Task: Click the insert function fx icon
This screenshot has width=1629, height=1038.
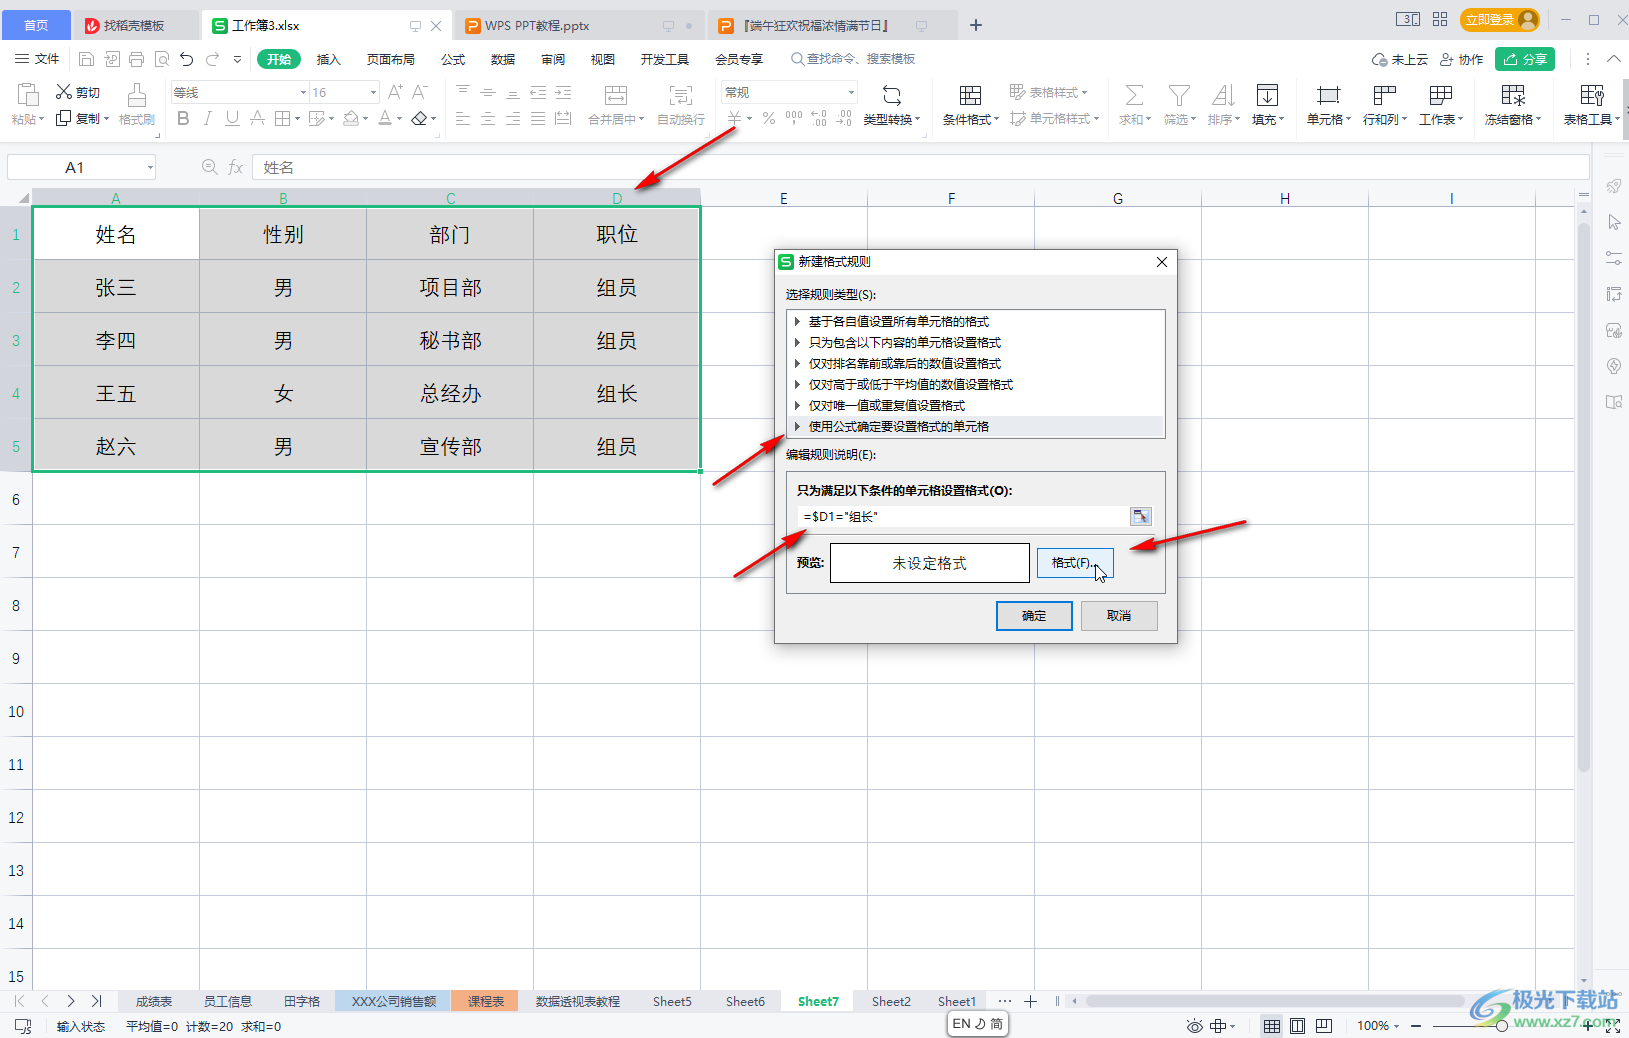Action: coord(236,167)
